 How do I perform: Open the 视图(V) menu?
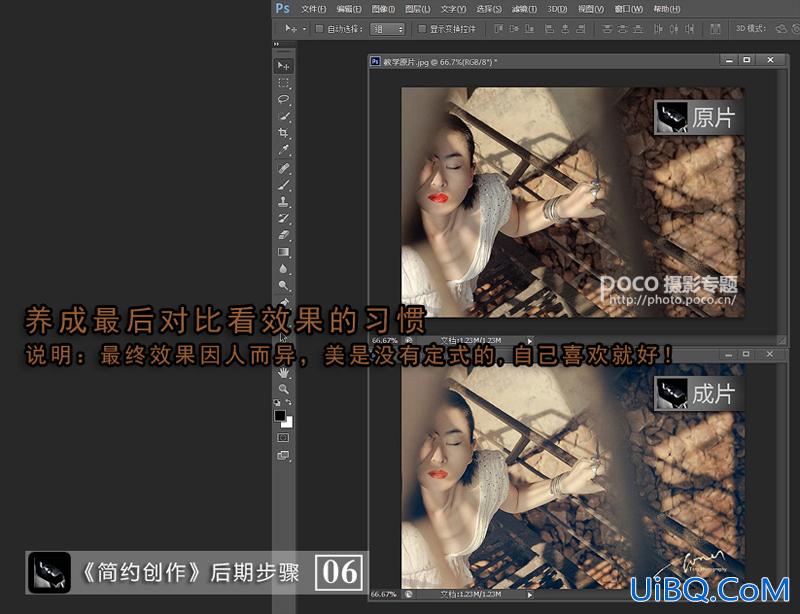pyautogui.click(x=591, y=9)
